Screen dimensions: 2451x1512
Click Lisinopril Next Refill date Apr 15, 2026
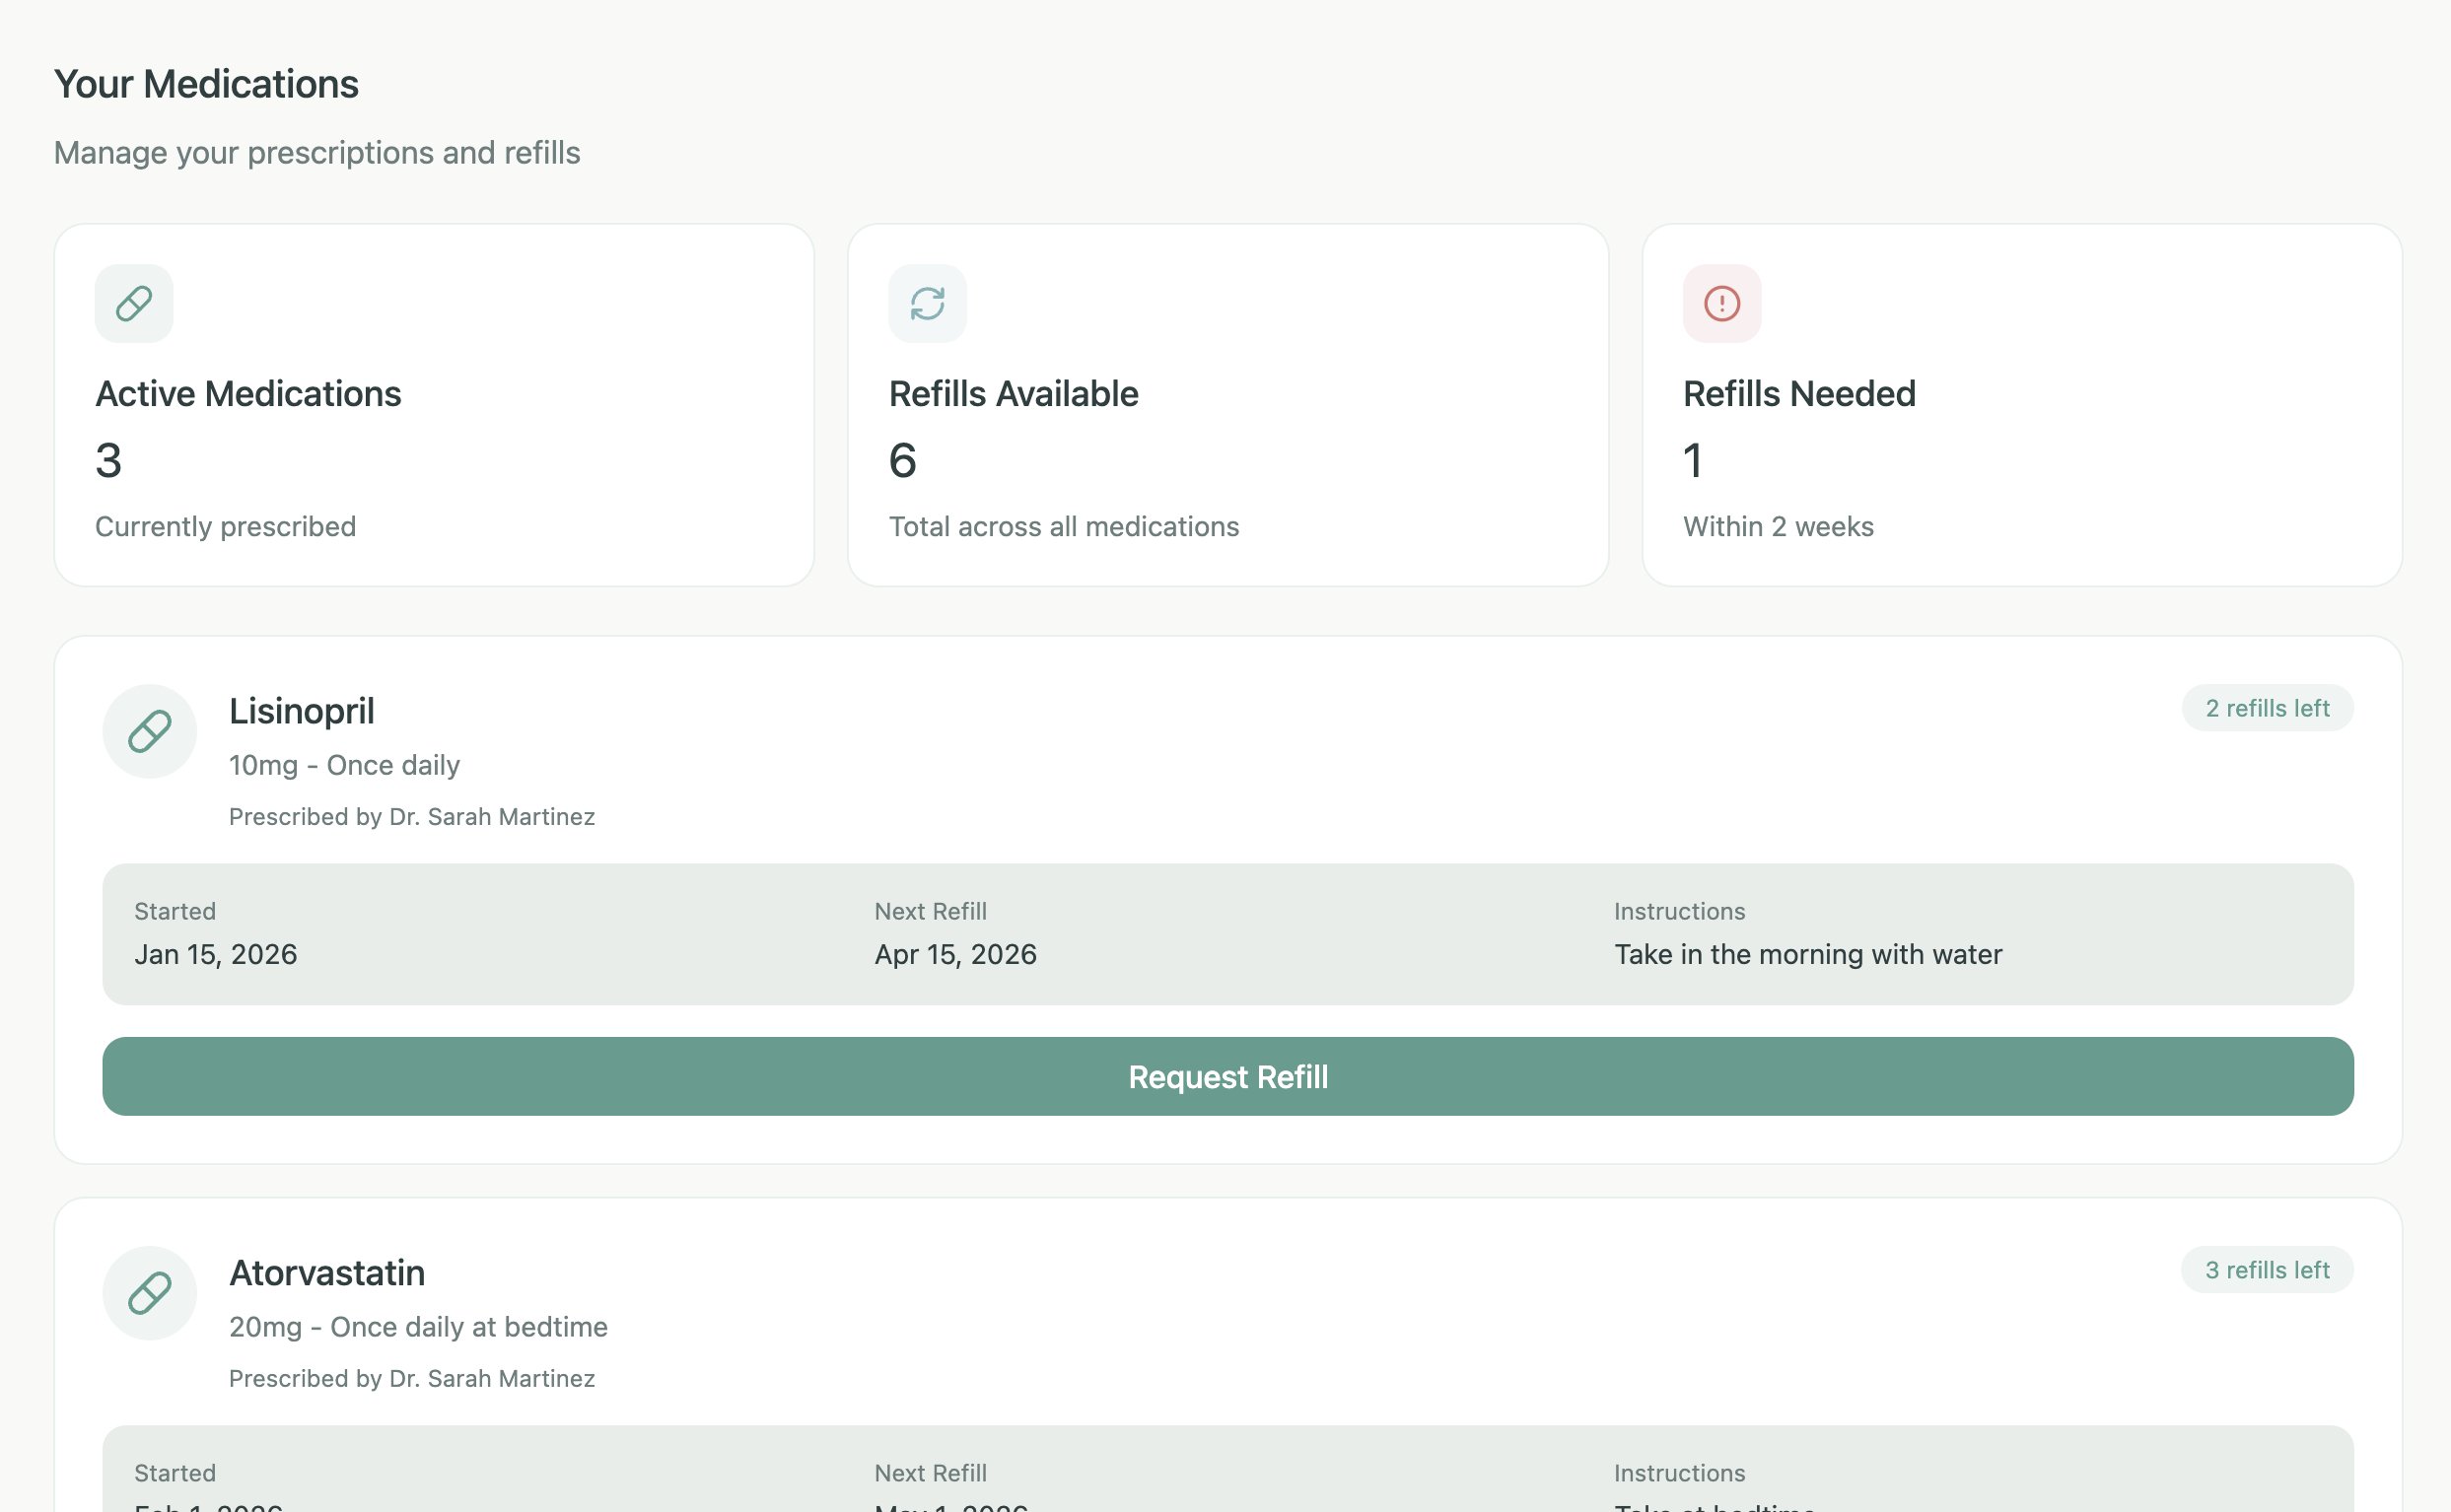(955, 954)
